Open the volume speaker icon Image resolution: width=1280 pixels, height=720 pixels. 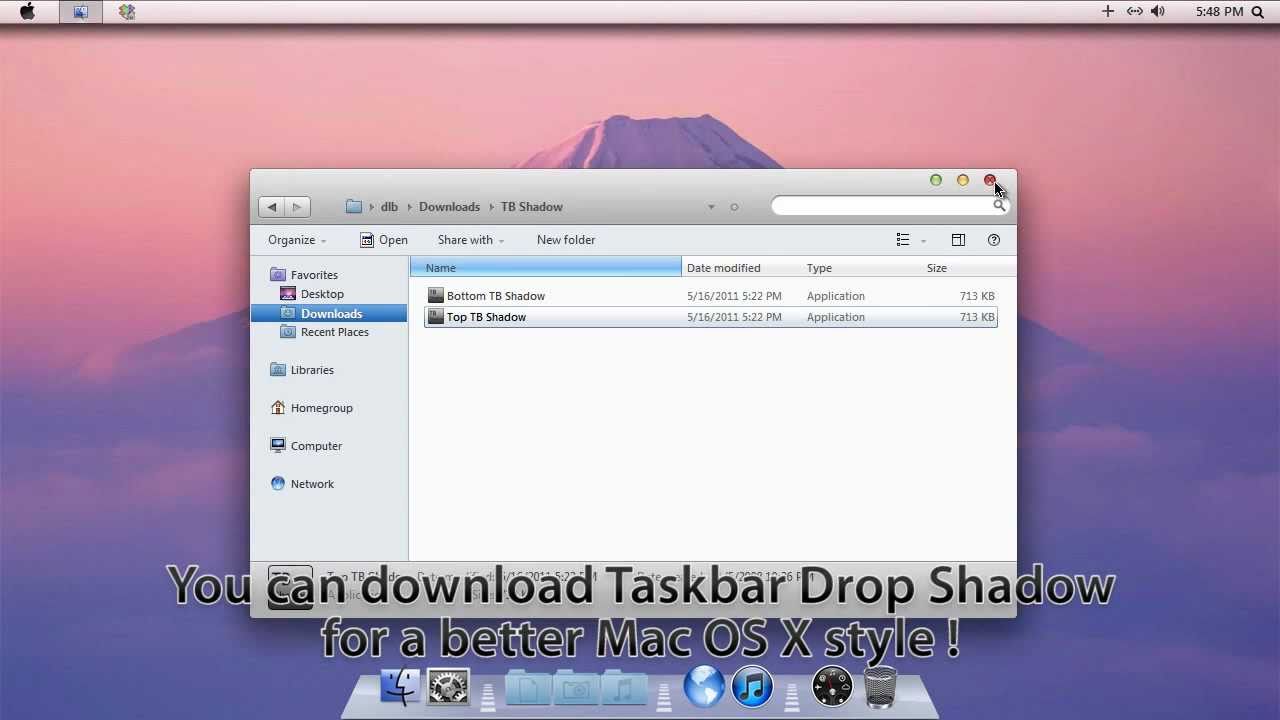click(1158, 11)
